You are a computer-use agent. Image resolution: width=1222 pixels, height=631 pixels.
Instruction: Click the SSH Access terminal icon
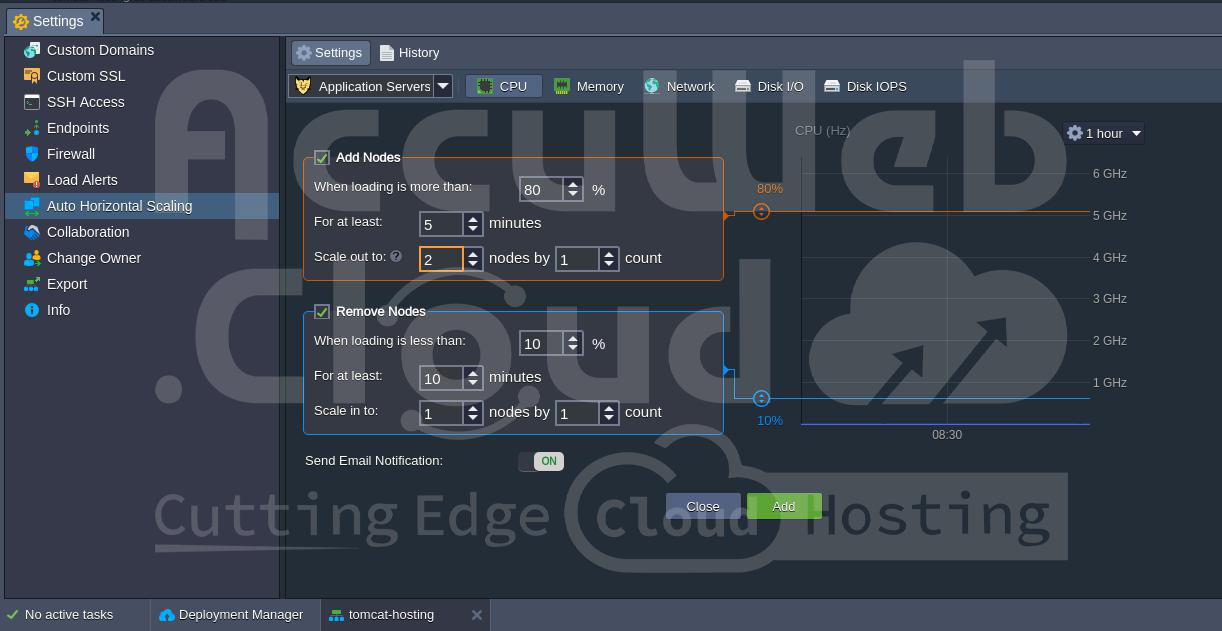click(x=31, y=102)
